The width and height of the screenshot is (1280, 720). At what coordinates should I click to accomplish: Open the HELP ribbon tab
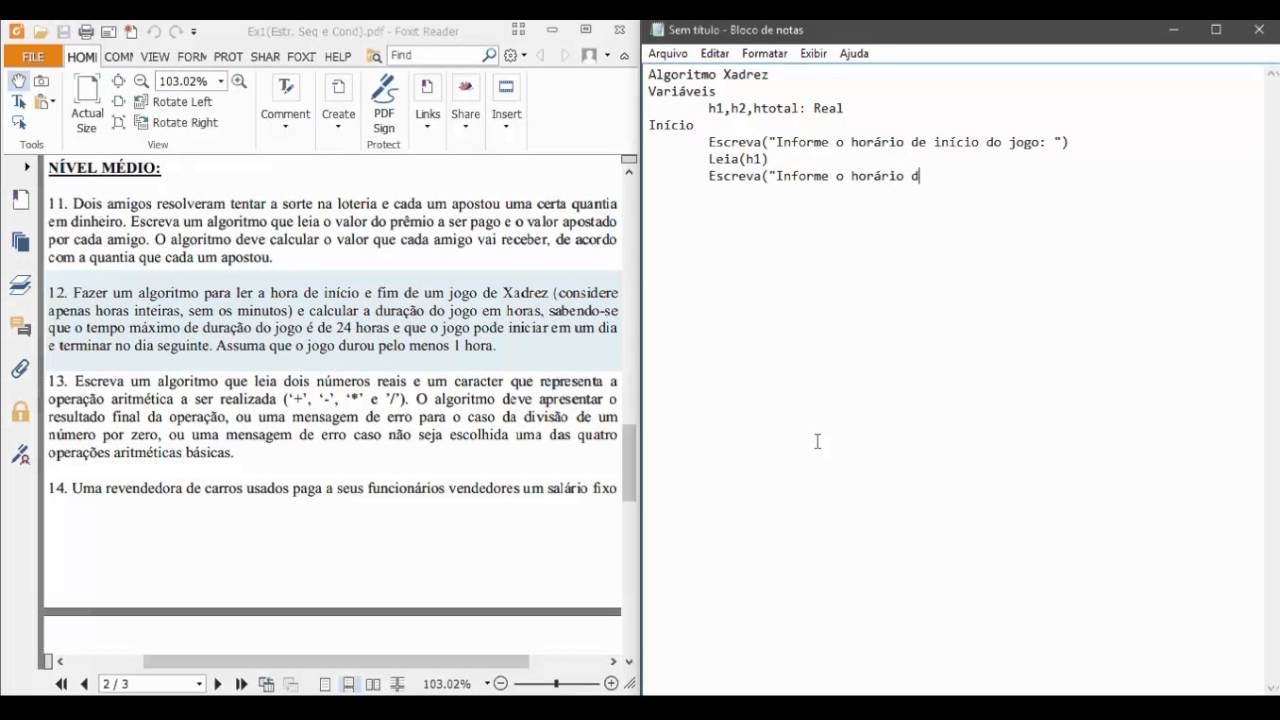[x=338, y=57]
